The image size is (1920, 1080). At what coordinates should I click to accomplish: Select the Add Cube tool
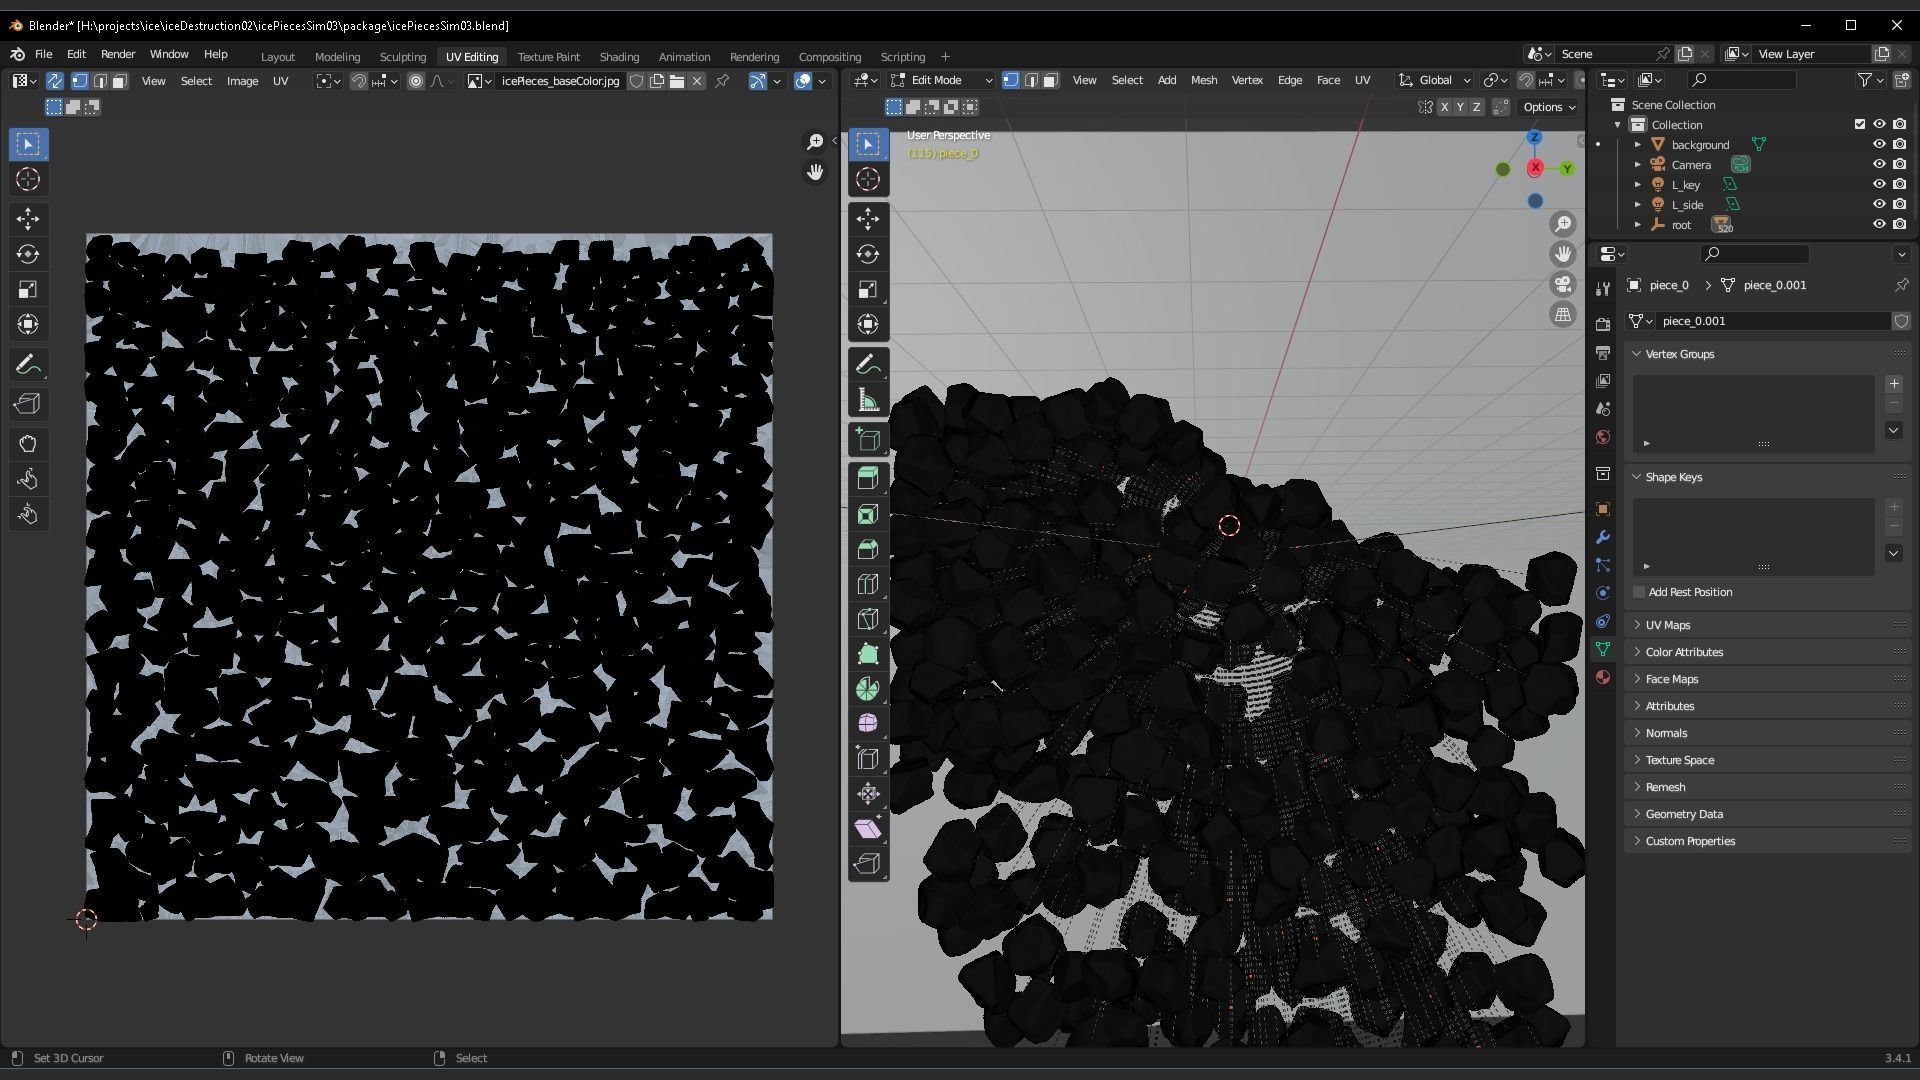868,440
